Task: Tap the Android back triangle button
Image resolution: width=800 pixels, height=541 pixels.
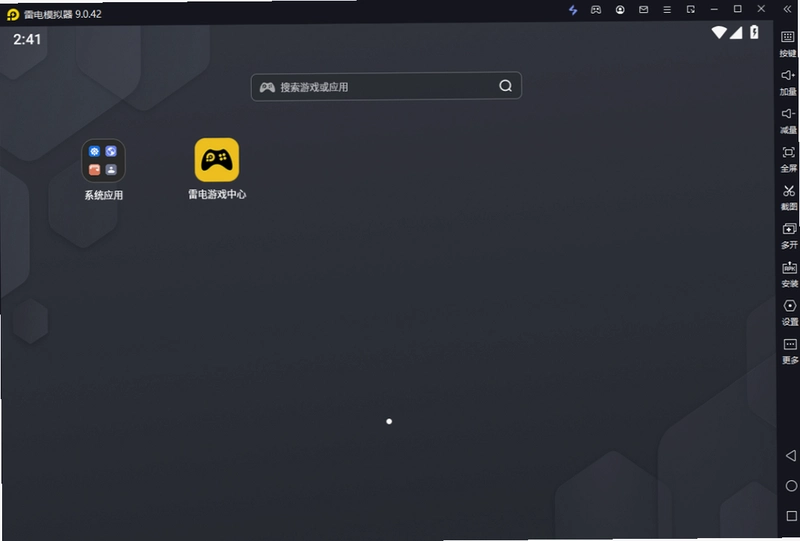Action: coord(791,455)
